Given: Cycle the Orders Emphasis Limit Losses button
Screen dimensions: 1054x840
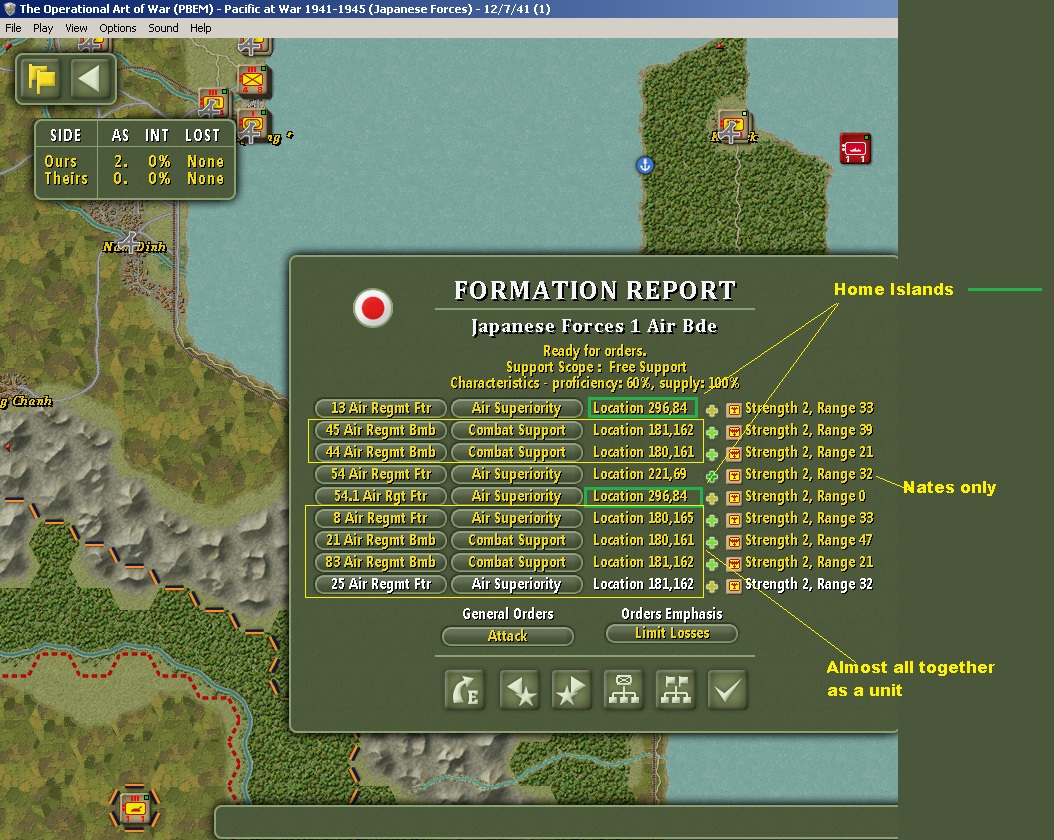Looking at the screenshot, I should point(672,633).
